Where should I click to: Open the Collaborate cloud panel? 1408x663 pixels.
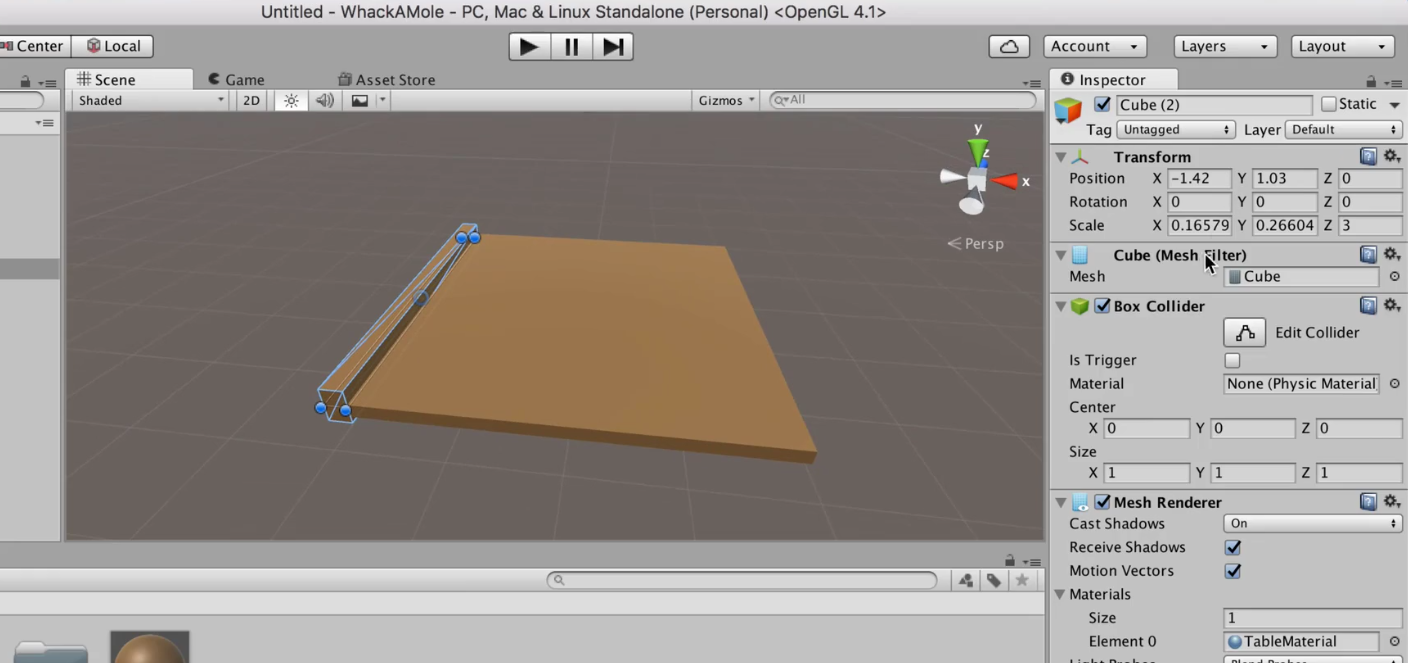click(x=1008, y=46)
